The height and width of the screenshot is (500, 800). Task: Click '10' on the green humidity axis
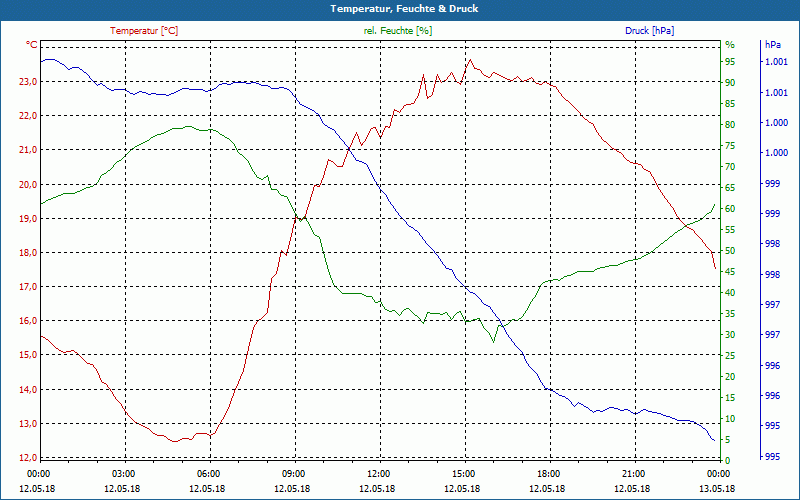click(x=730, y=419)
